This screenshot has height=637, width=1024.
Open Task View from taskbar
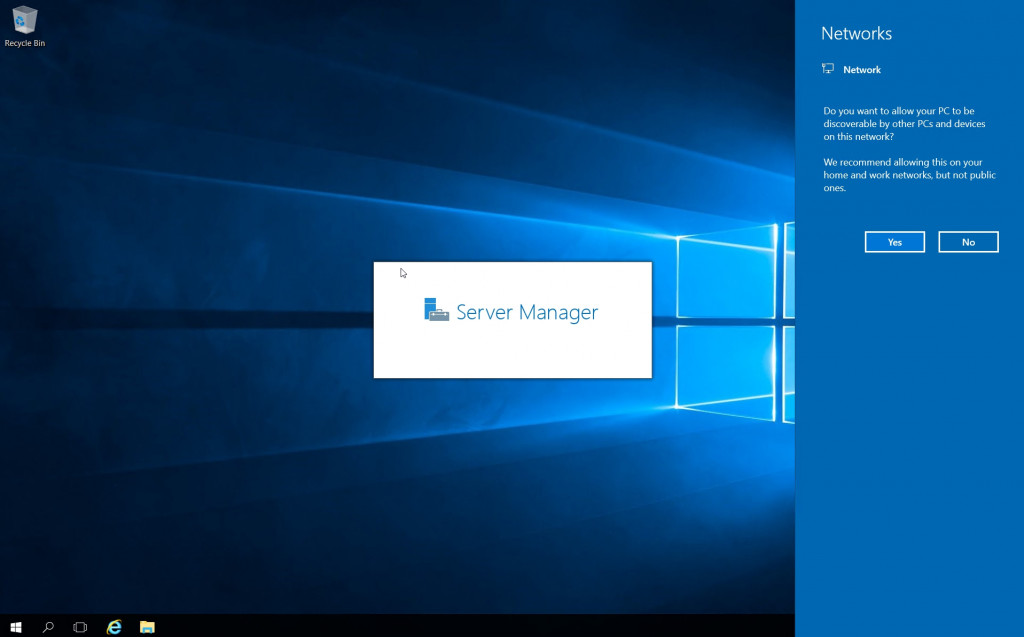[80, 627]
